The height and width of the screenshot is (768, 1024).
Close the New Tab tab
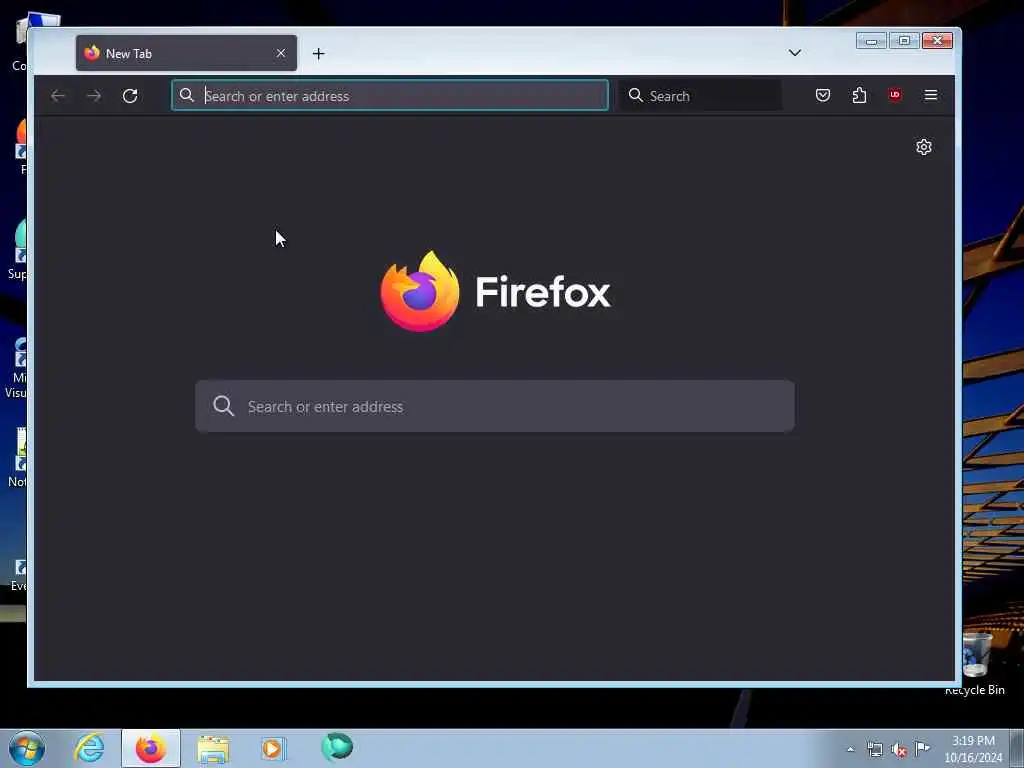pos(281,54)
